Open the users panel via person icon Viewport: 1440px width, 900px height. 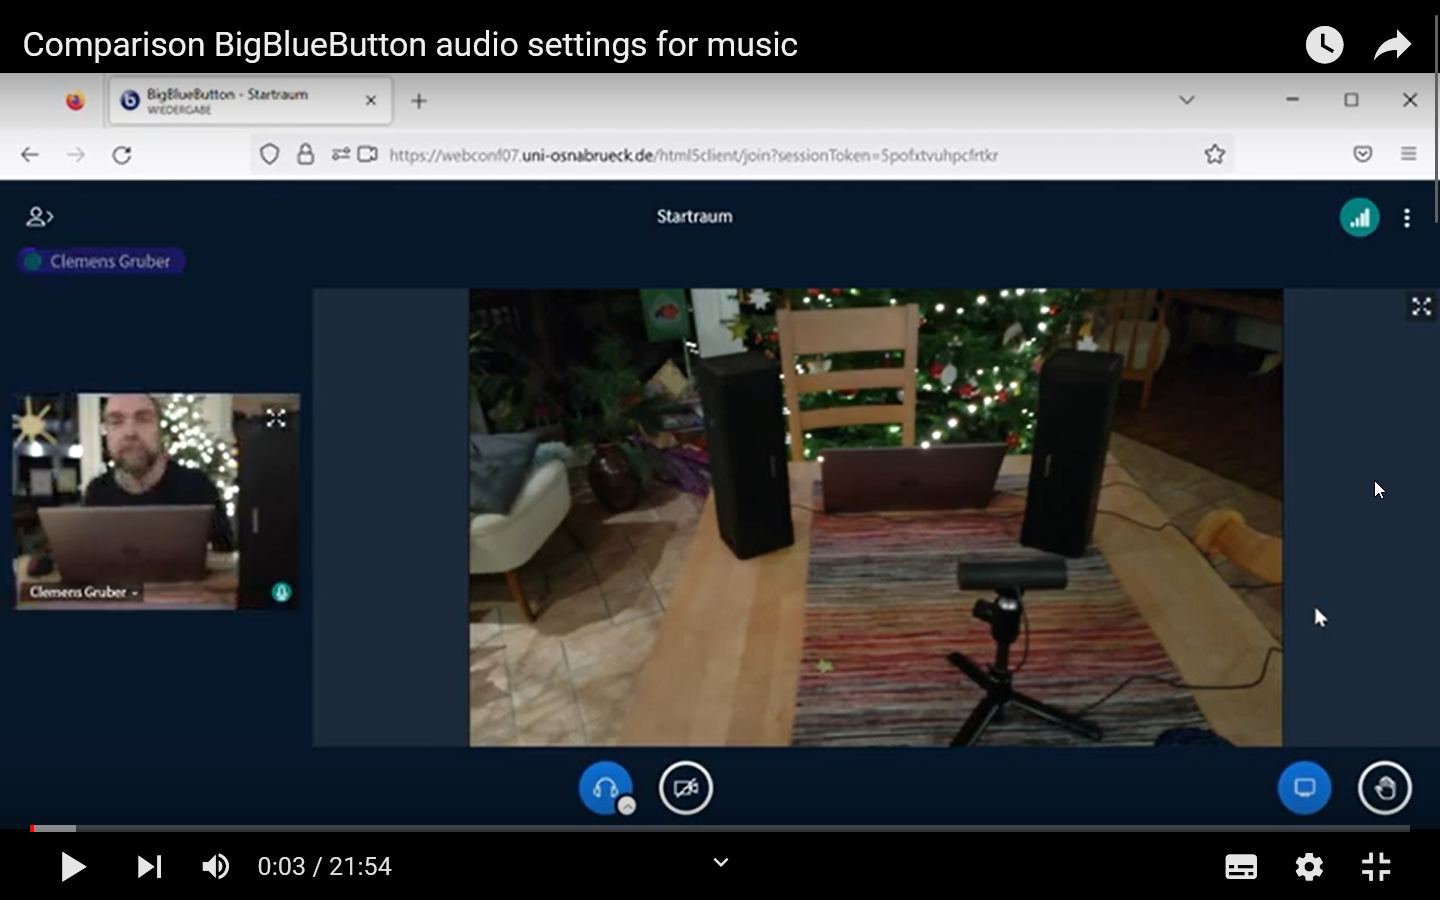[x=38, y=216]
